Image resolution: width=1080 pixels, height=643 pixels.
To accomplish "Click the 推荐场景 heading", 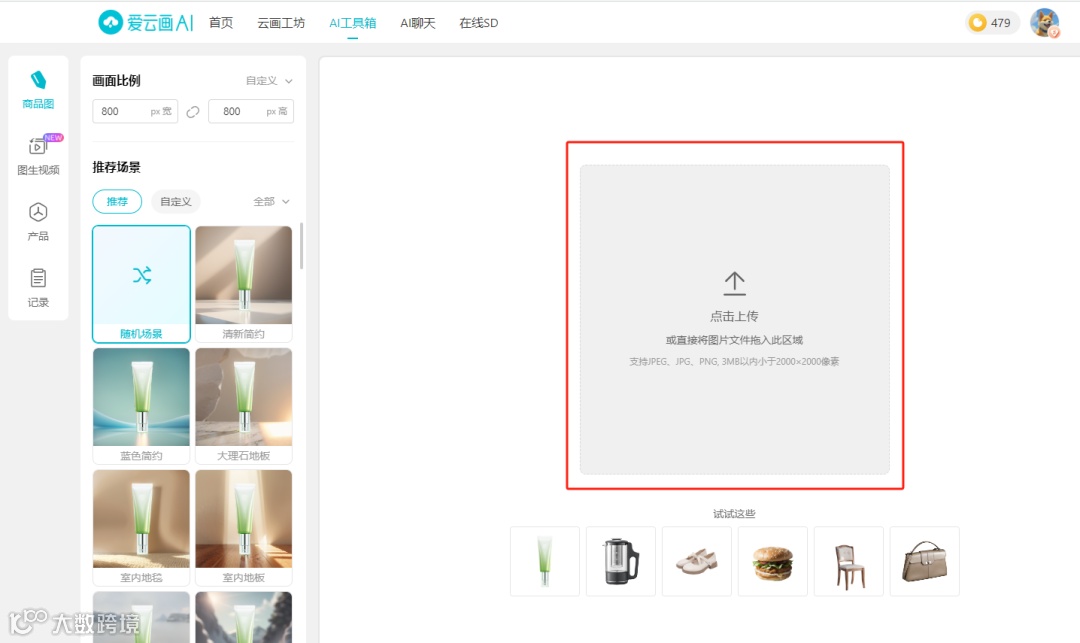I will [x=116, y=167].
